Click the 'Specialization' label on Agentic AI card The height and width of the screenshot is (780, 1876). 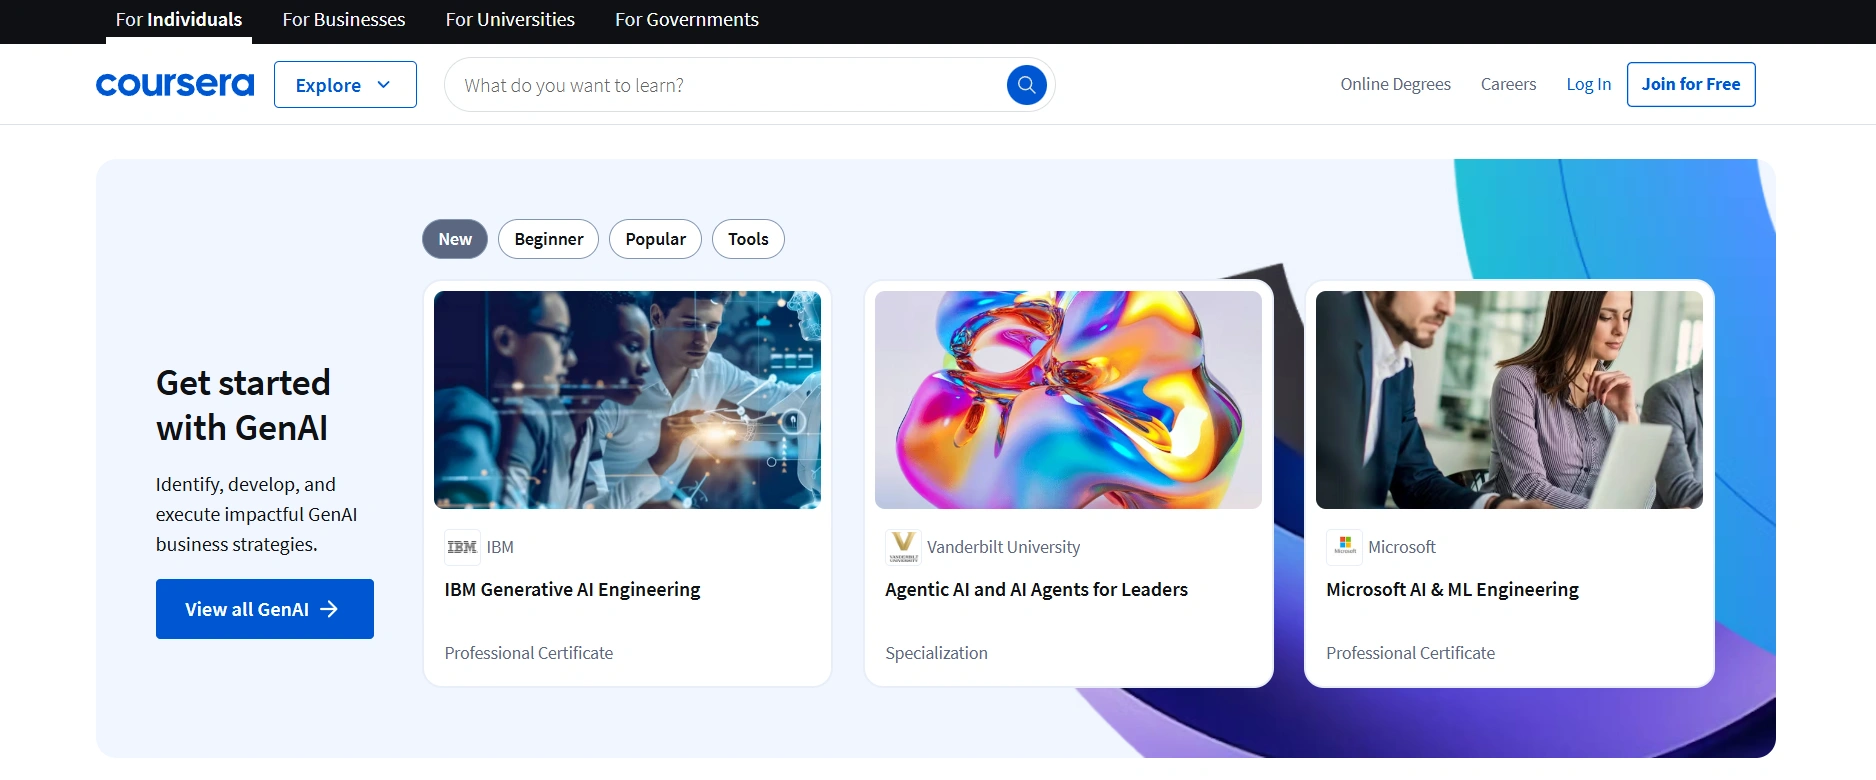tap(936, 653)
